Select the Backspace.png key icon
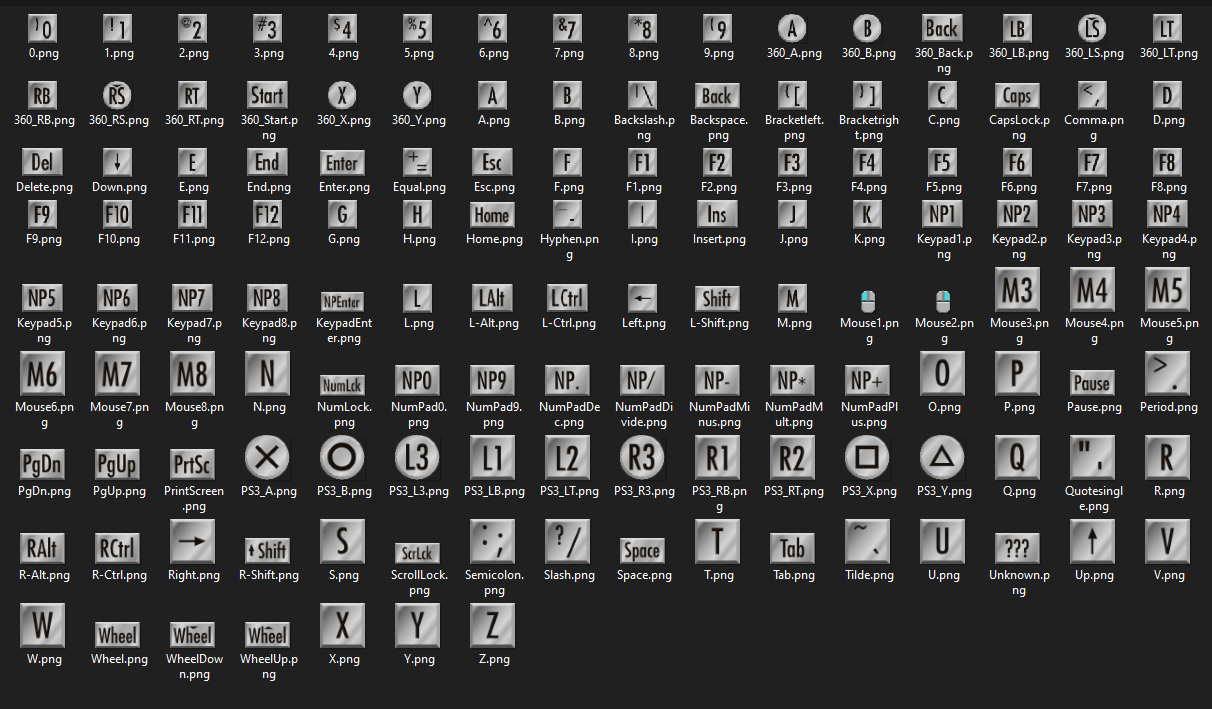This screenshot has width=1212, height=709. 717,96
